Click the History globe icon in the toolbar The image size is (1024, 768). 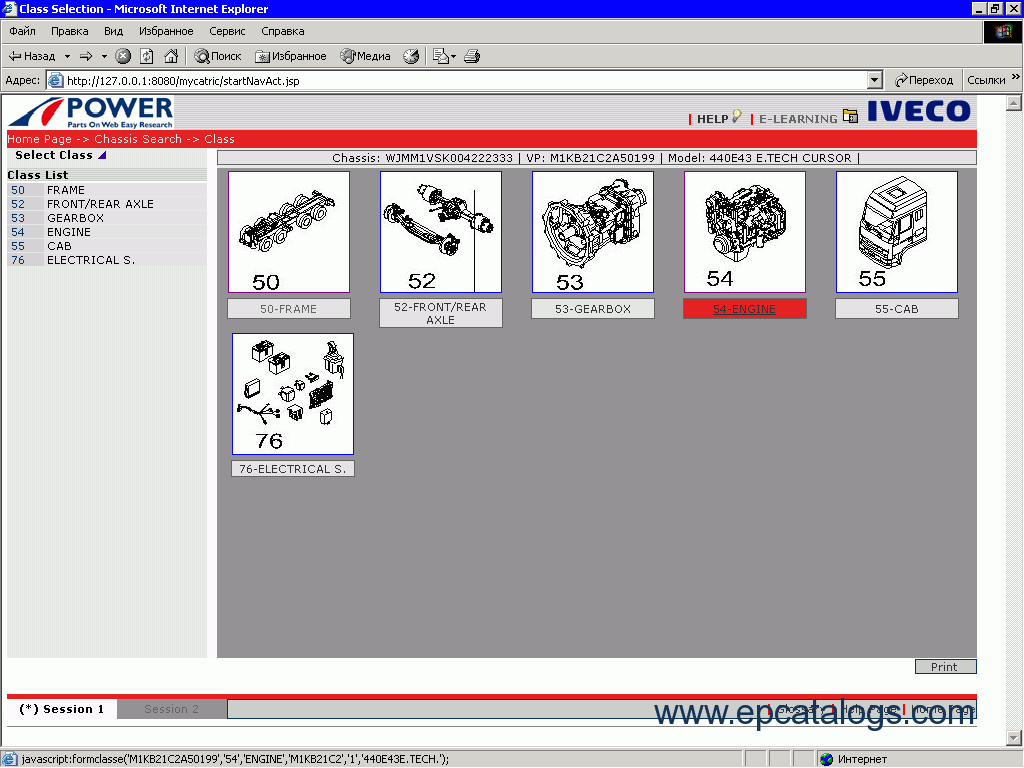click(410, 56)
